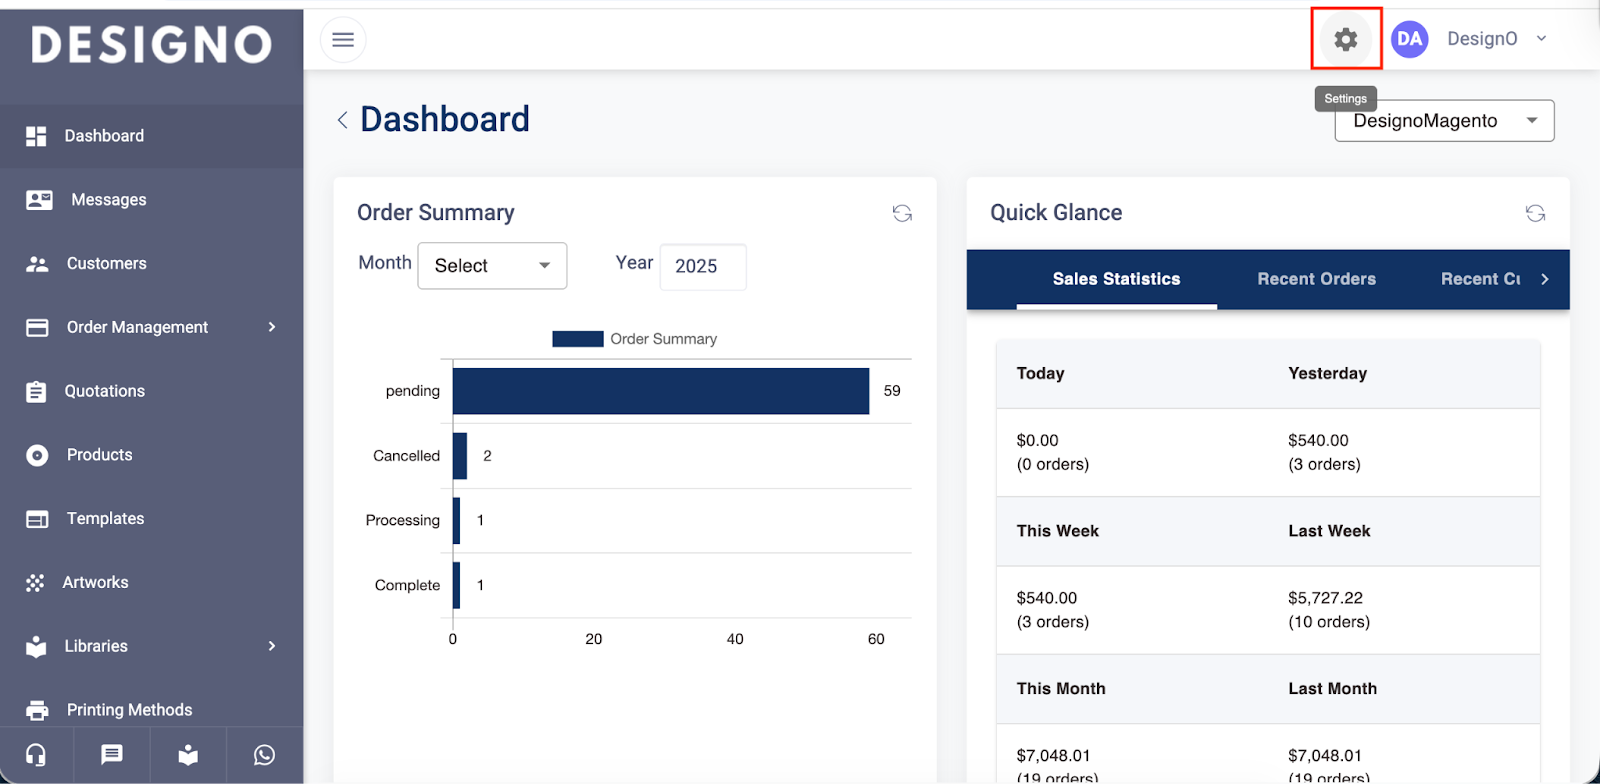Click the DA profile avatar
Screen dimensions: 1600x784
1409,39
